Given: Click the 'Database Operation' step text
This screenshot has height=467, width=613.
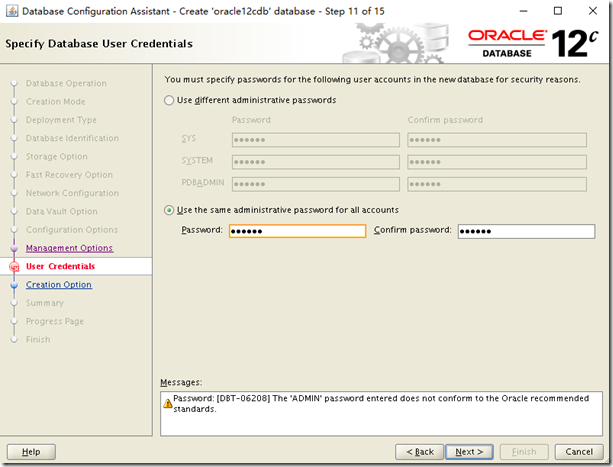Looking at the screenshot, I should coord(66,83).
